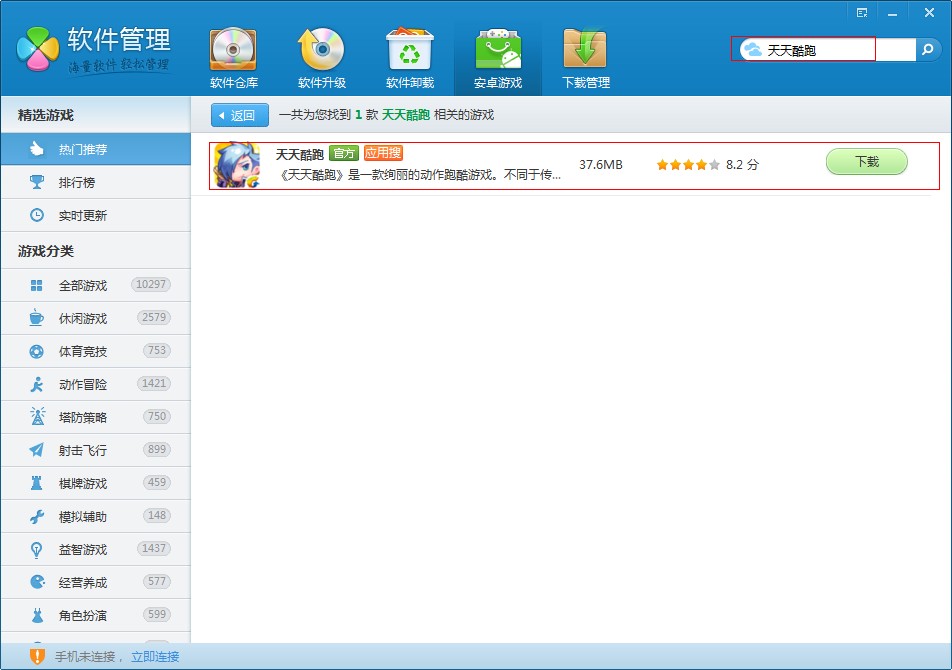Select the 安卓游戏 Android games tab

coord(497,58)
